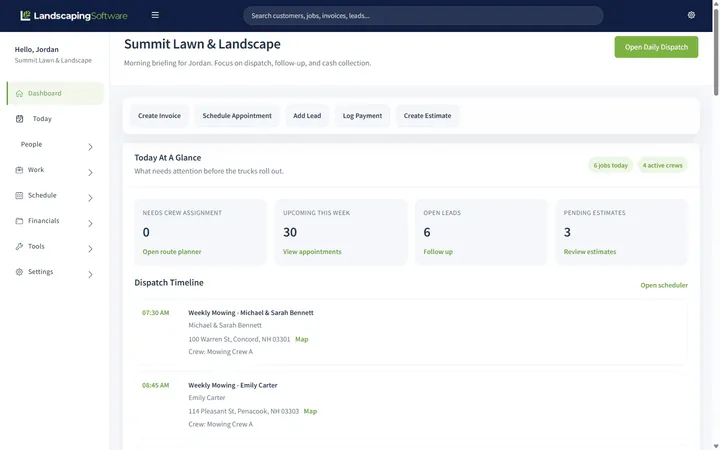Image resolution: width=720 pixels, height=450 pixels.
Task: Click the Today At A Glance heading
Action: (x=168, y=158)
